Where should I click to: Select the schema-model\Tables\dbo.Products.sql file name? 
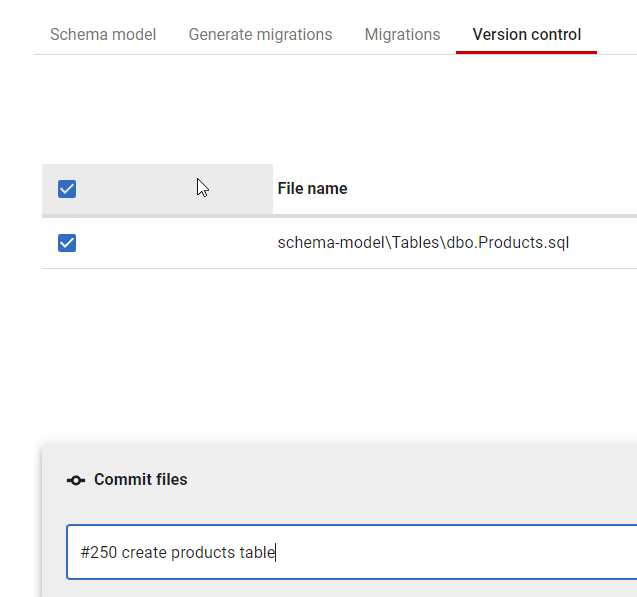[423, 243]
